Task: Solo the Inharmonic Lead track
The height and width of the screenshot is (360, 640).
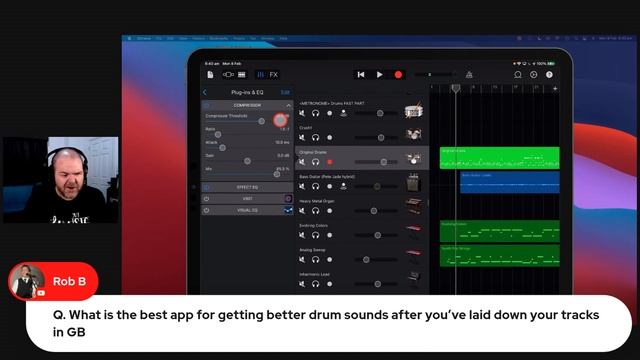Action: [x=316, y=284]
